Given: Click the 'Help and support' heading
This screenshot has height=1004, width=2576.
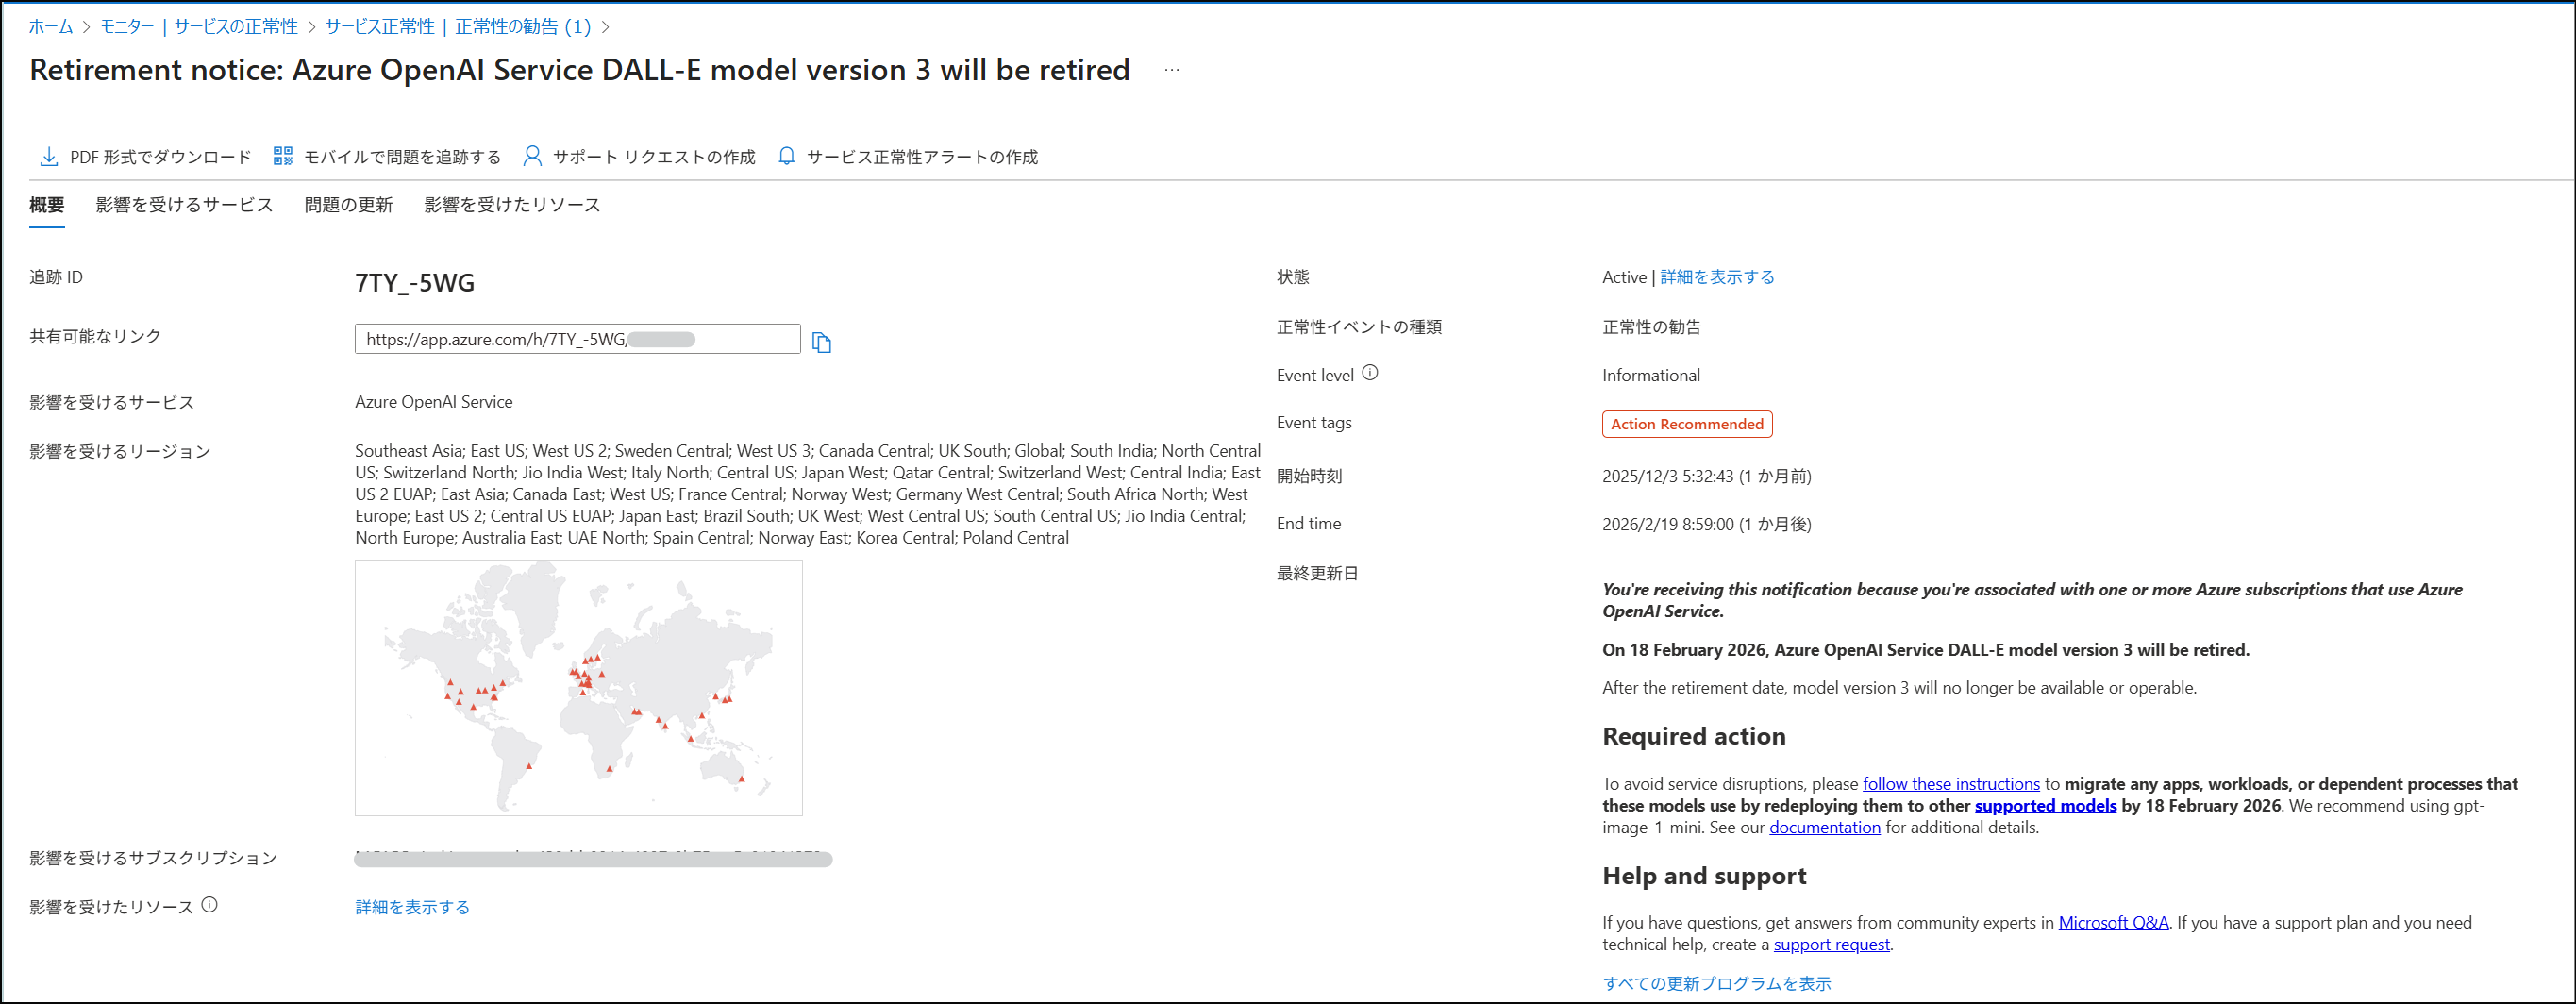Looking at the screenshot, I should pyautogui.click(x=1704, y=876).
